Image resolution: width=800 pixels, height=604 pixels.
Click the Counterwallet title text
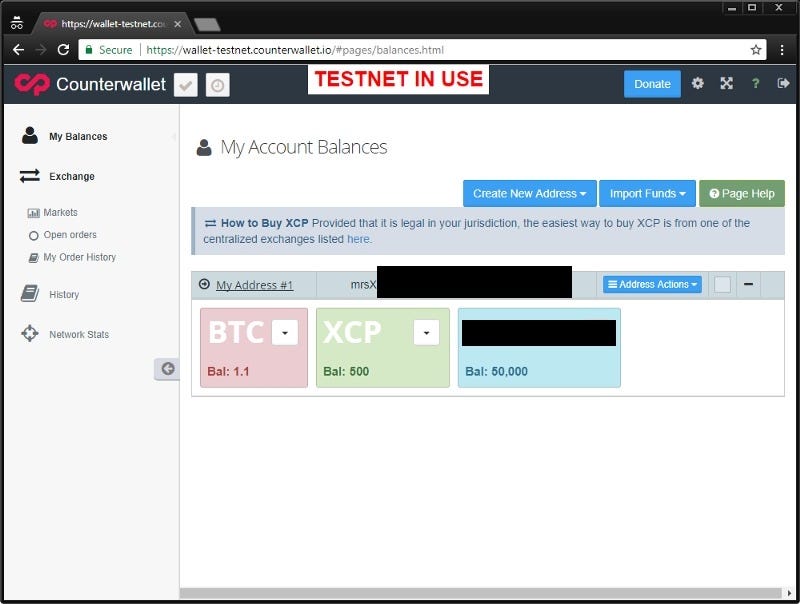pyautogui.click(x=111, y=84)
